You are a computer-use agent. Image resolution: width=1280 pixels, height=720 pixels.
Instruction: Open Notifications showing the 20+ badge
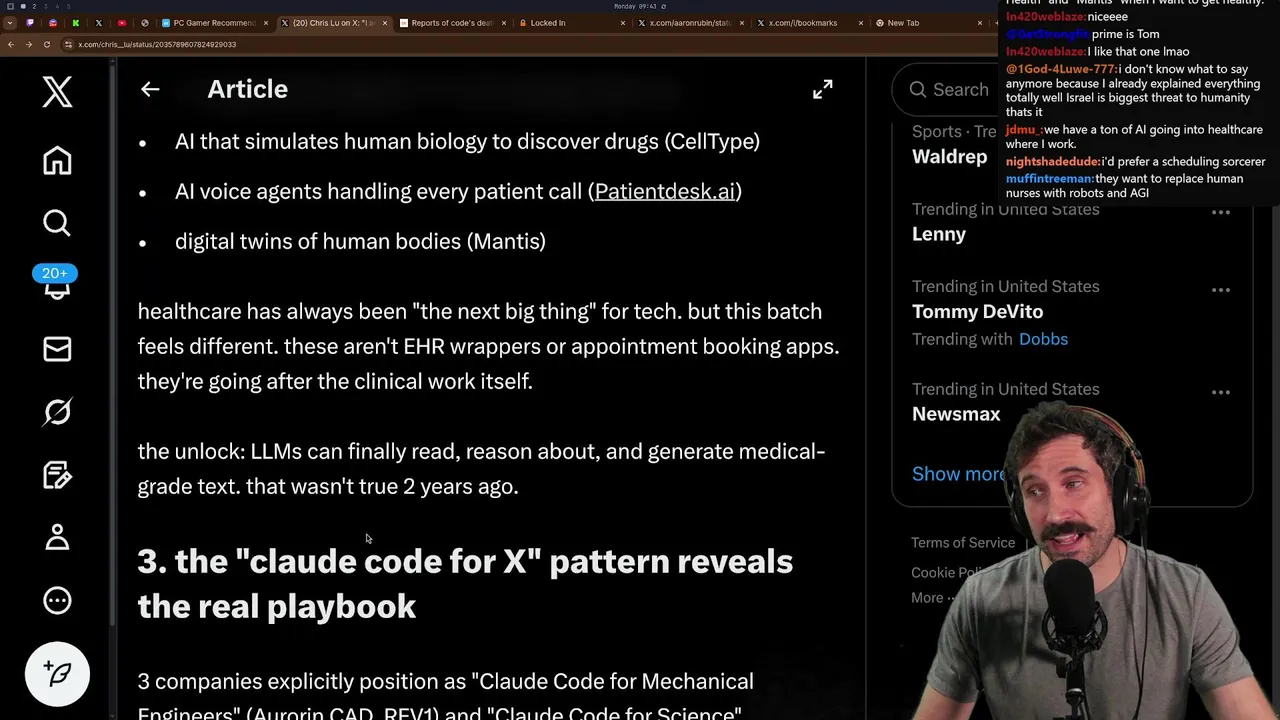tap(56, 283)
